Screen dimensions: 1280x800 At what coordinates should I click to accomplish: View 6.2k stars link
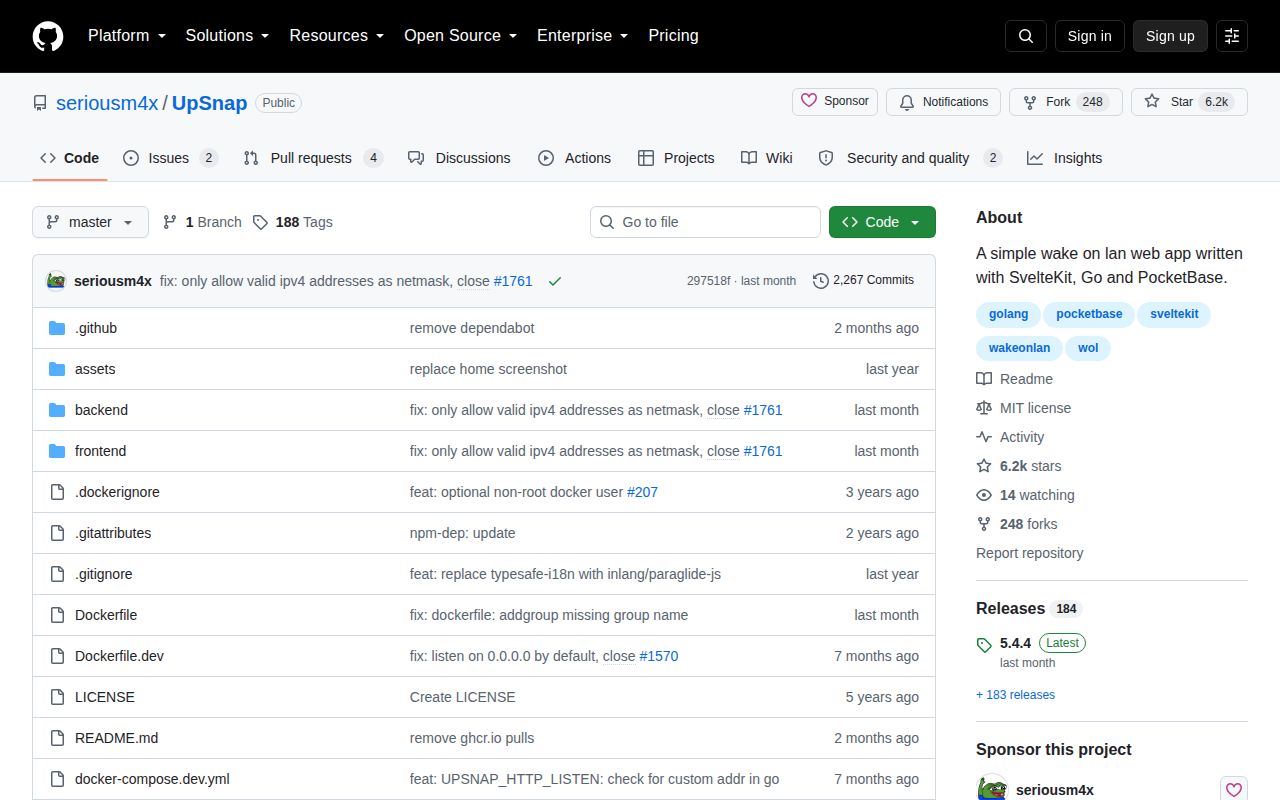coord(1019,466)
